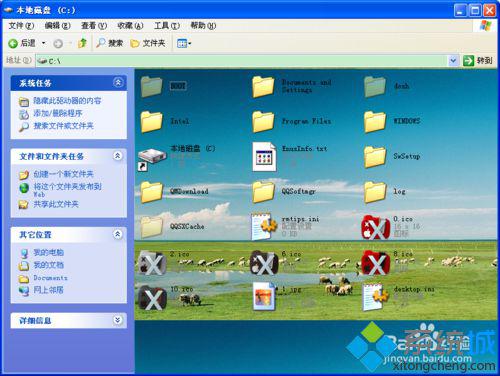Expand the 详细信息 panel
The height and width of the screenshot is (376, 500).
118,320
